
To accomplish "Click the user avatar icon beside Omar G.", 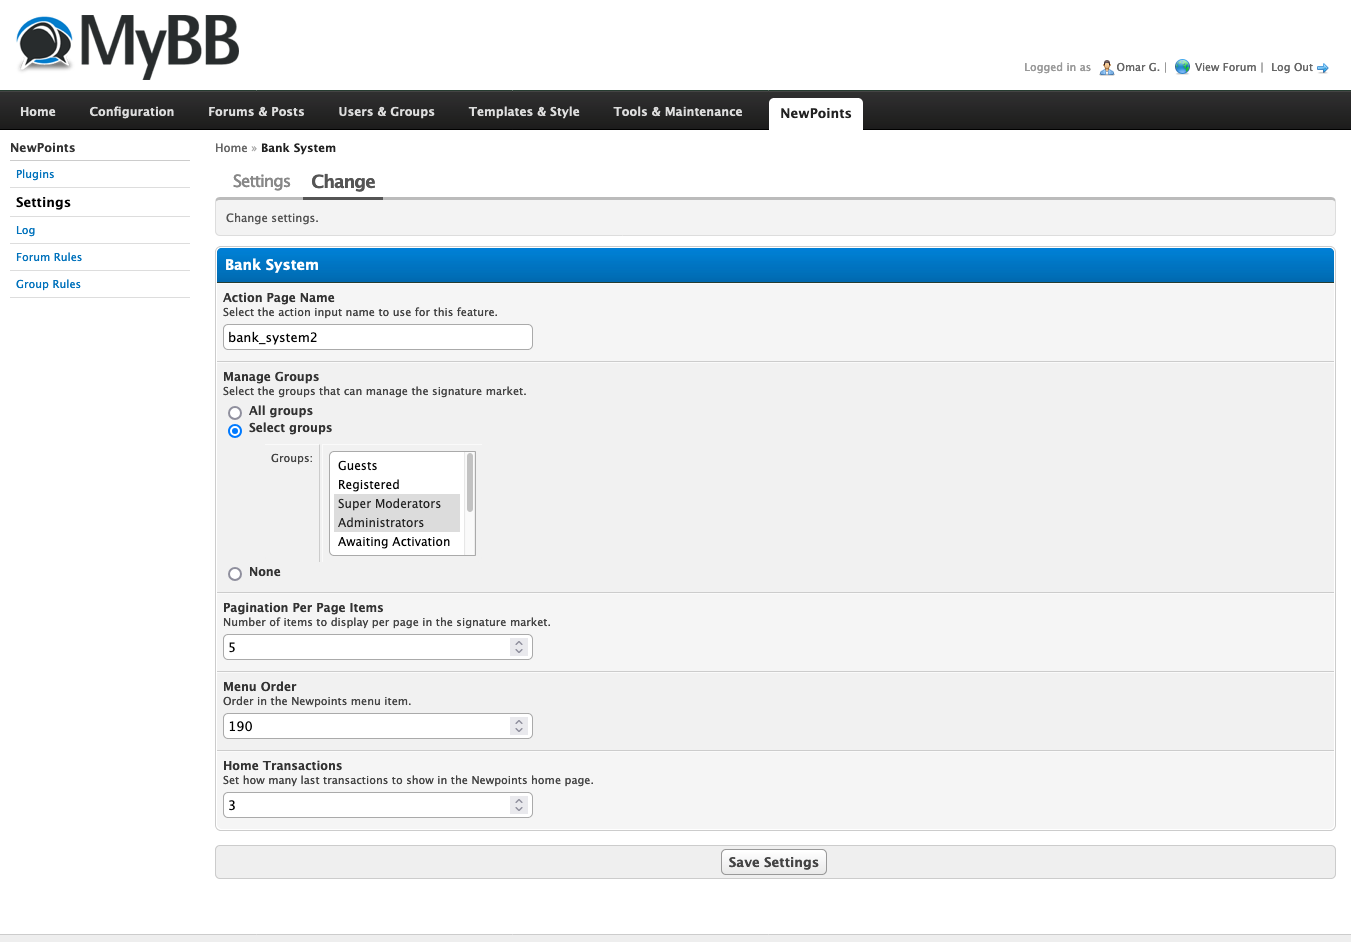I will pyautogui.click(x=1106, y=68).
